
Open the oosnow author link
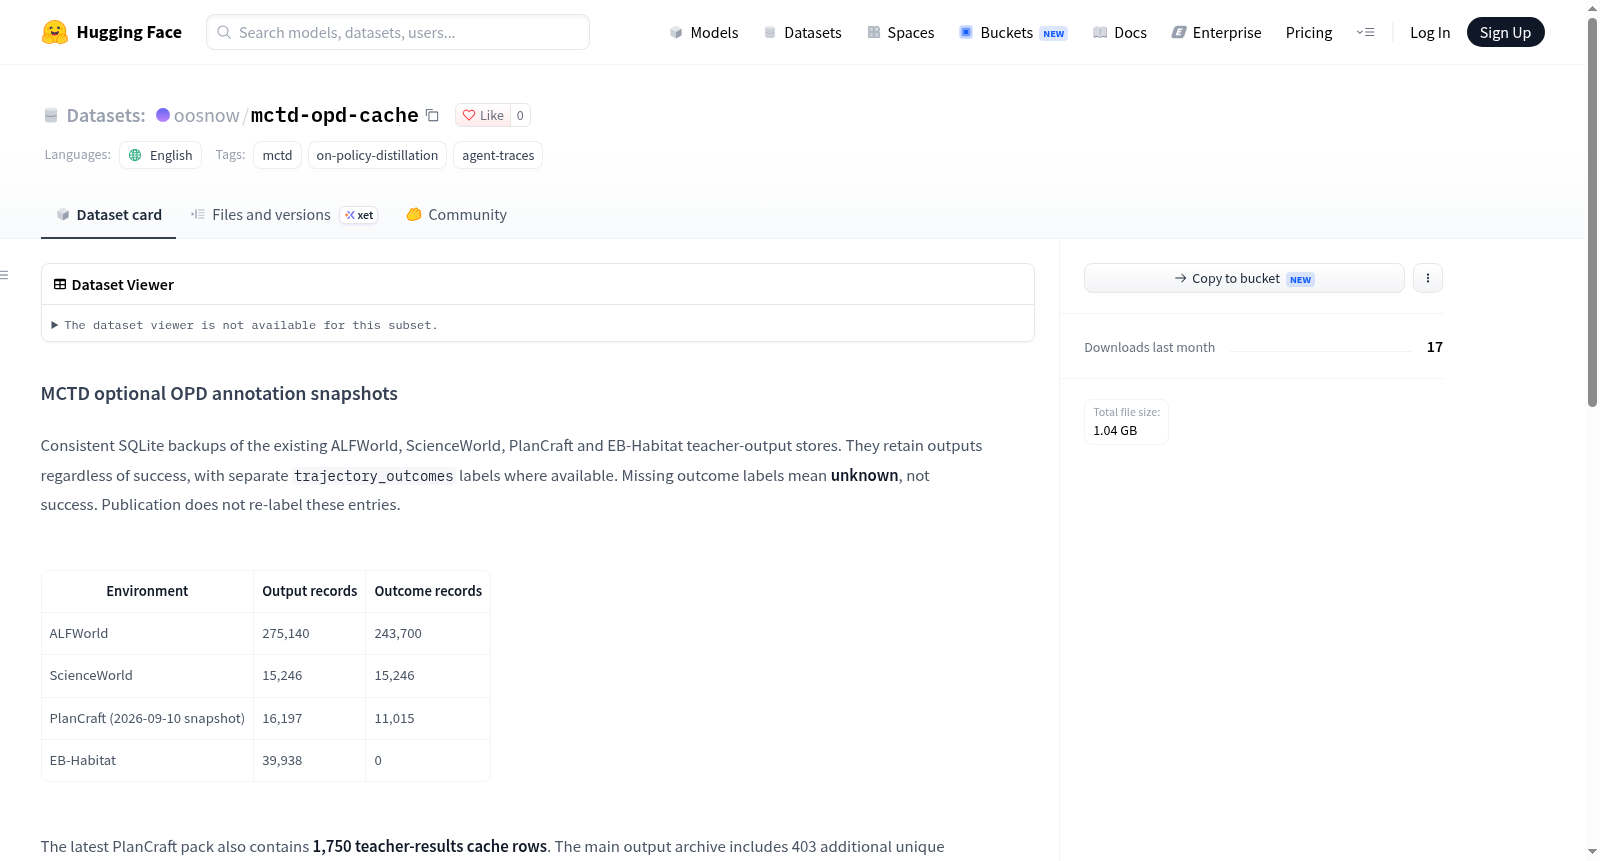coord(206,116)
